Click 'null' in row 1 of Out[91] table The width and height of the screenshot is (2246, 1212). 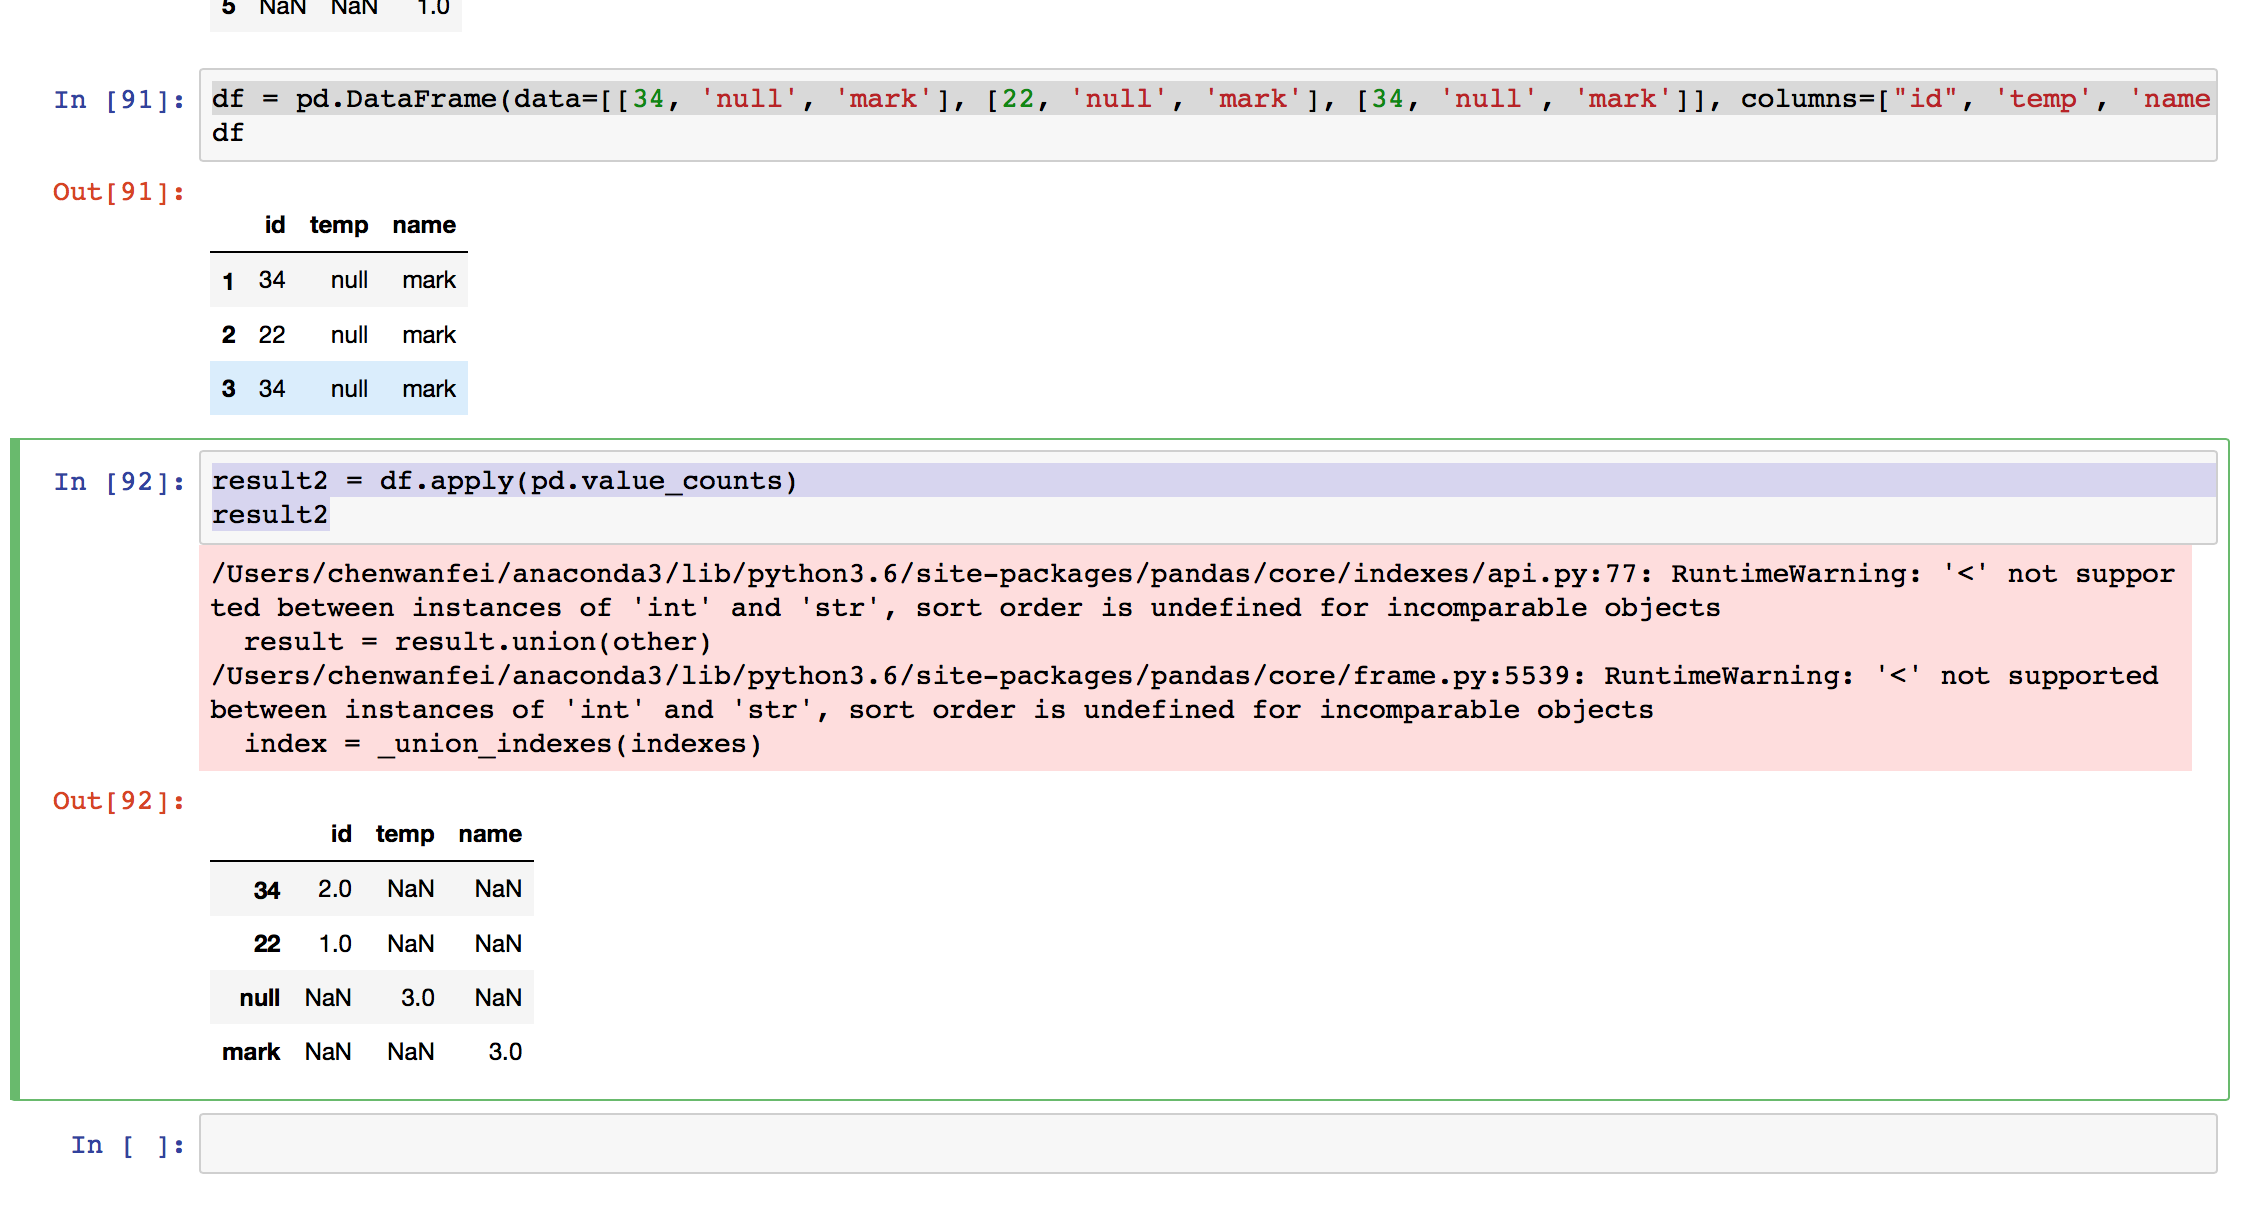click(x=349, y=280)
